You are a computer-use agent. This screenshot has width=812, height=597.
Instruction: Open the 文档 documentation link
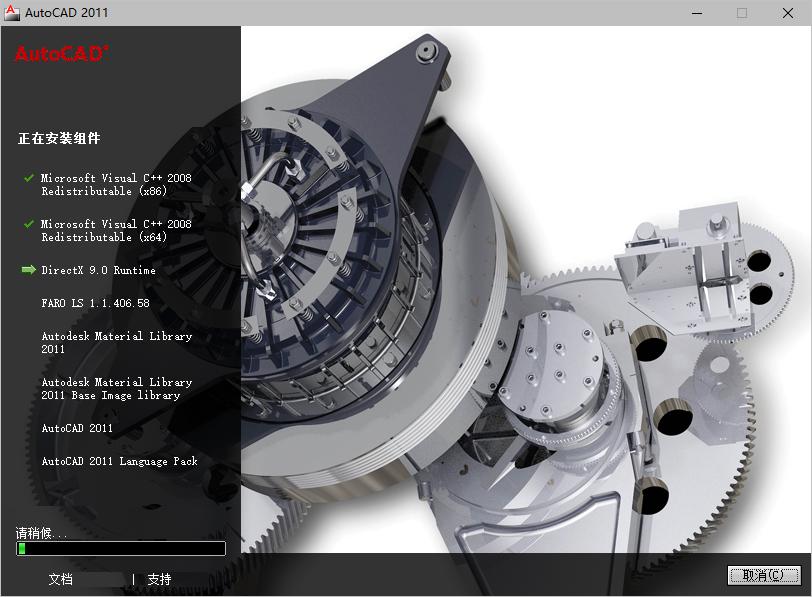click(x=59, y=579)
